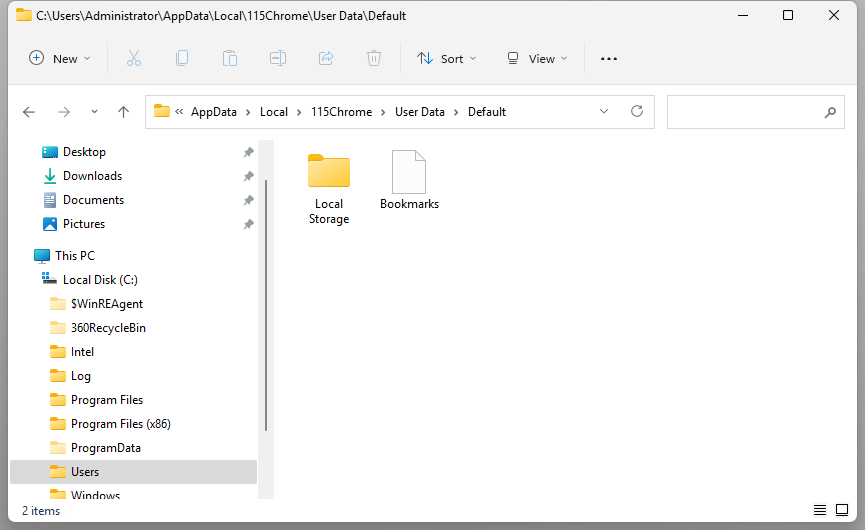Expand chevron after User Data breadcrumb
The width and height of the screenshot is (865, 530).
tap(456, 113)
